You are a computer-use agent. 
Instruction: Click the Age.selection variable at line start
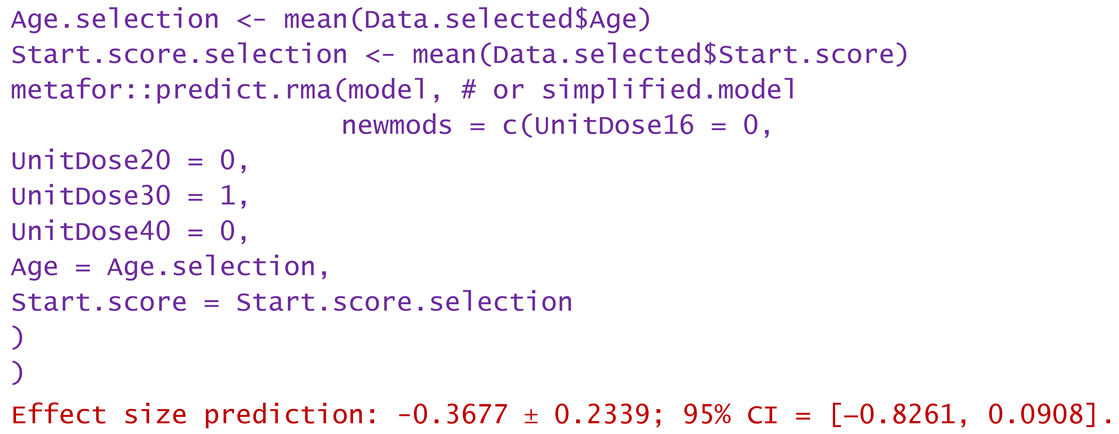[114, 19]
